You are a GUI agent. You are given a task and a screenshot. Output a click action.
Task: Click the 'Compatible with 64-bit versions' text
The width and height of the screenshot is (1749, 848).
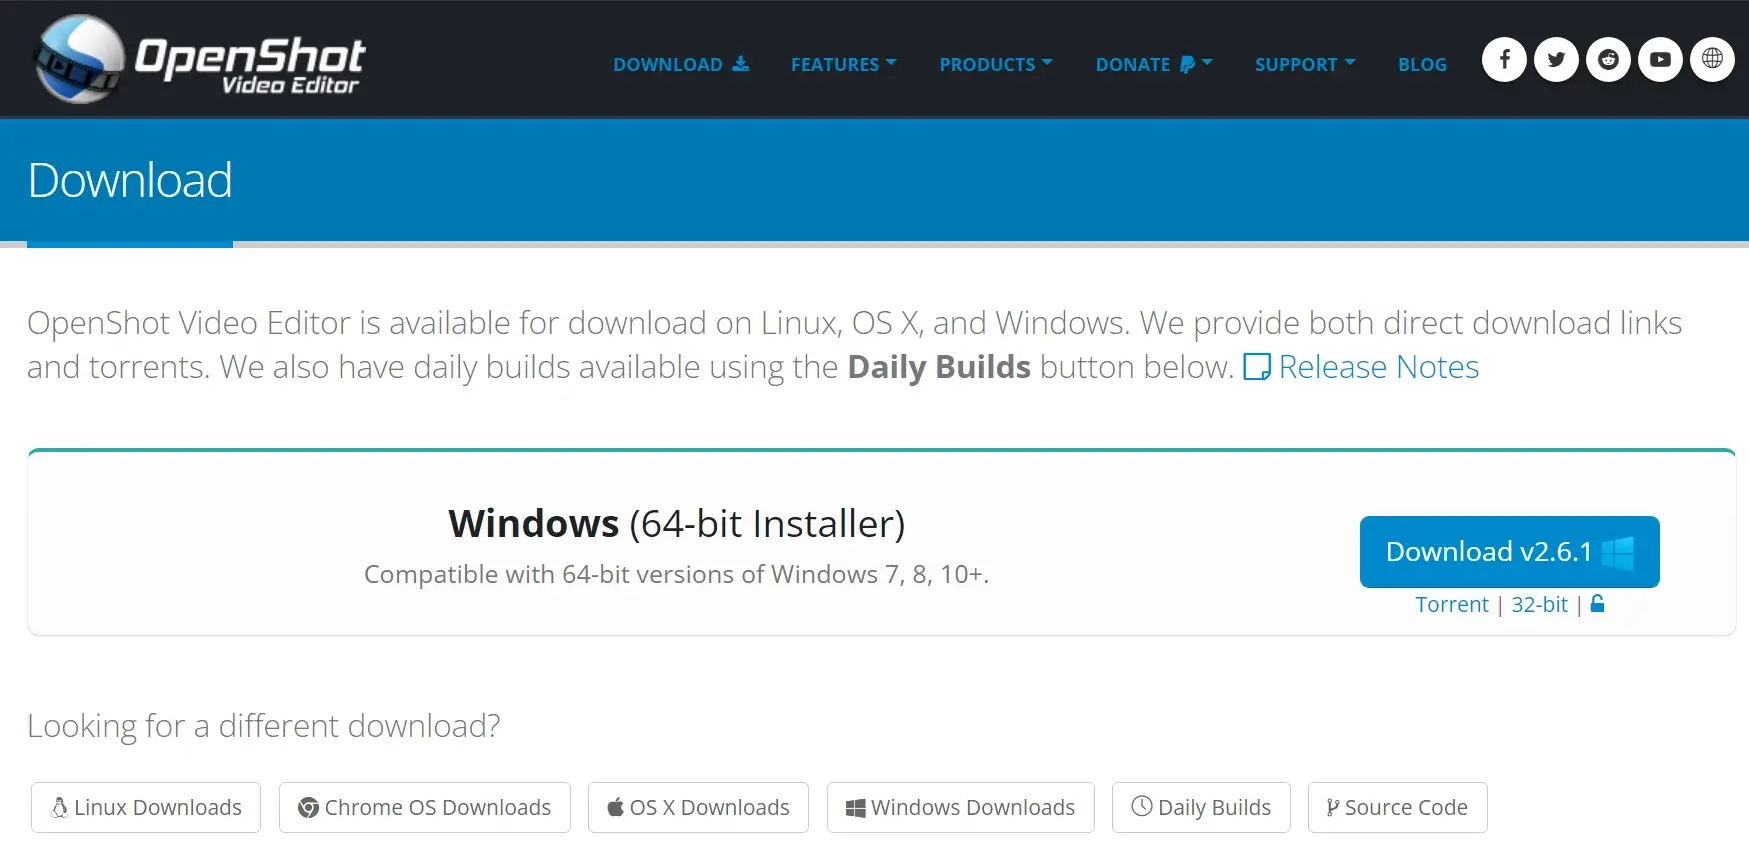pyautogui.click(x=677, y=575)
